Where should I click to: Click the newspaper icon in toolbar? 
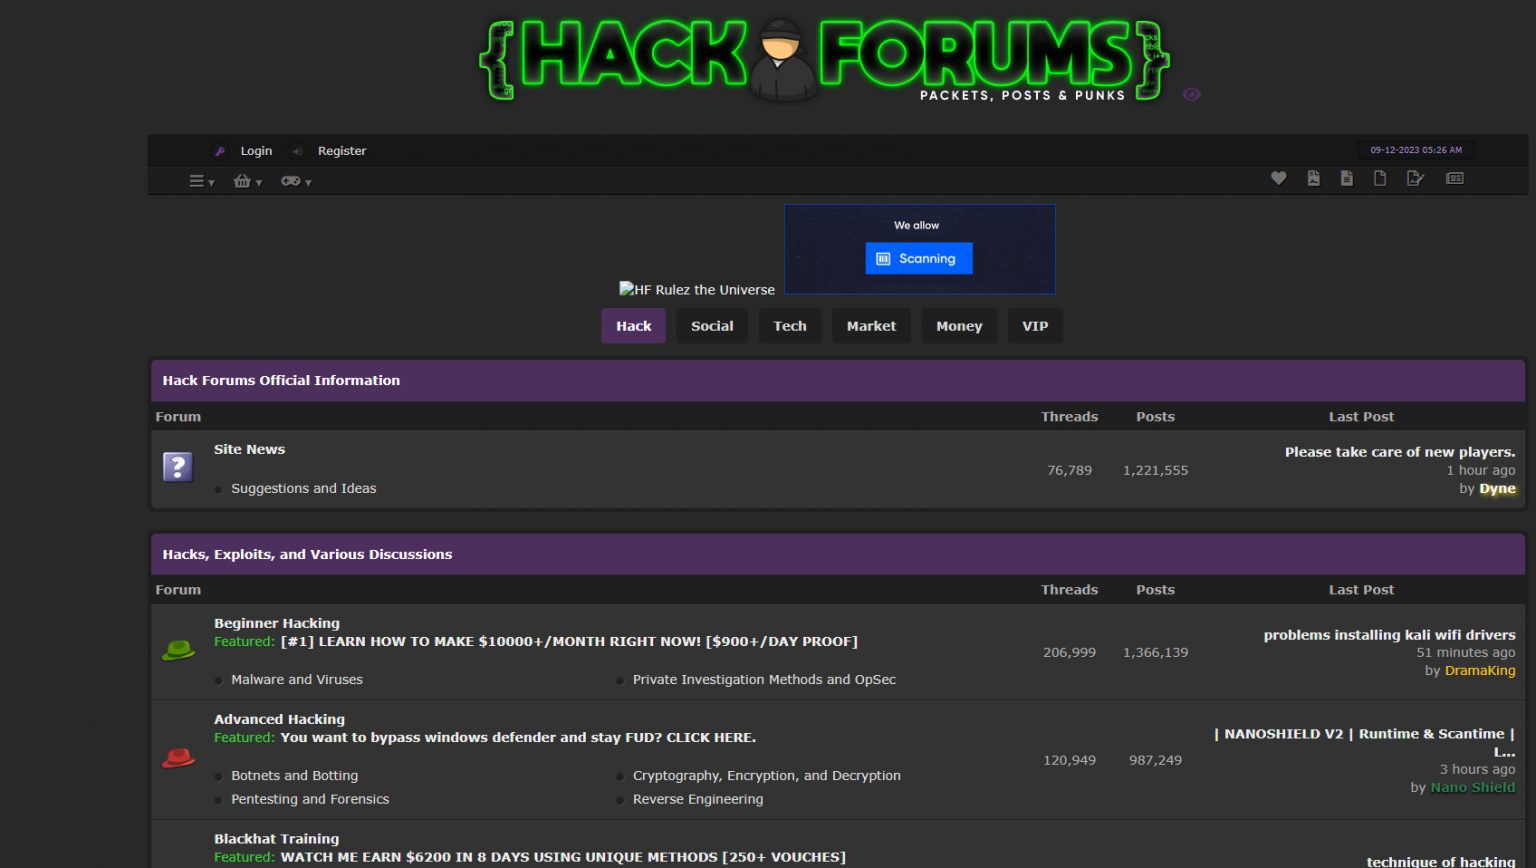[1455, 178]
